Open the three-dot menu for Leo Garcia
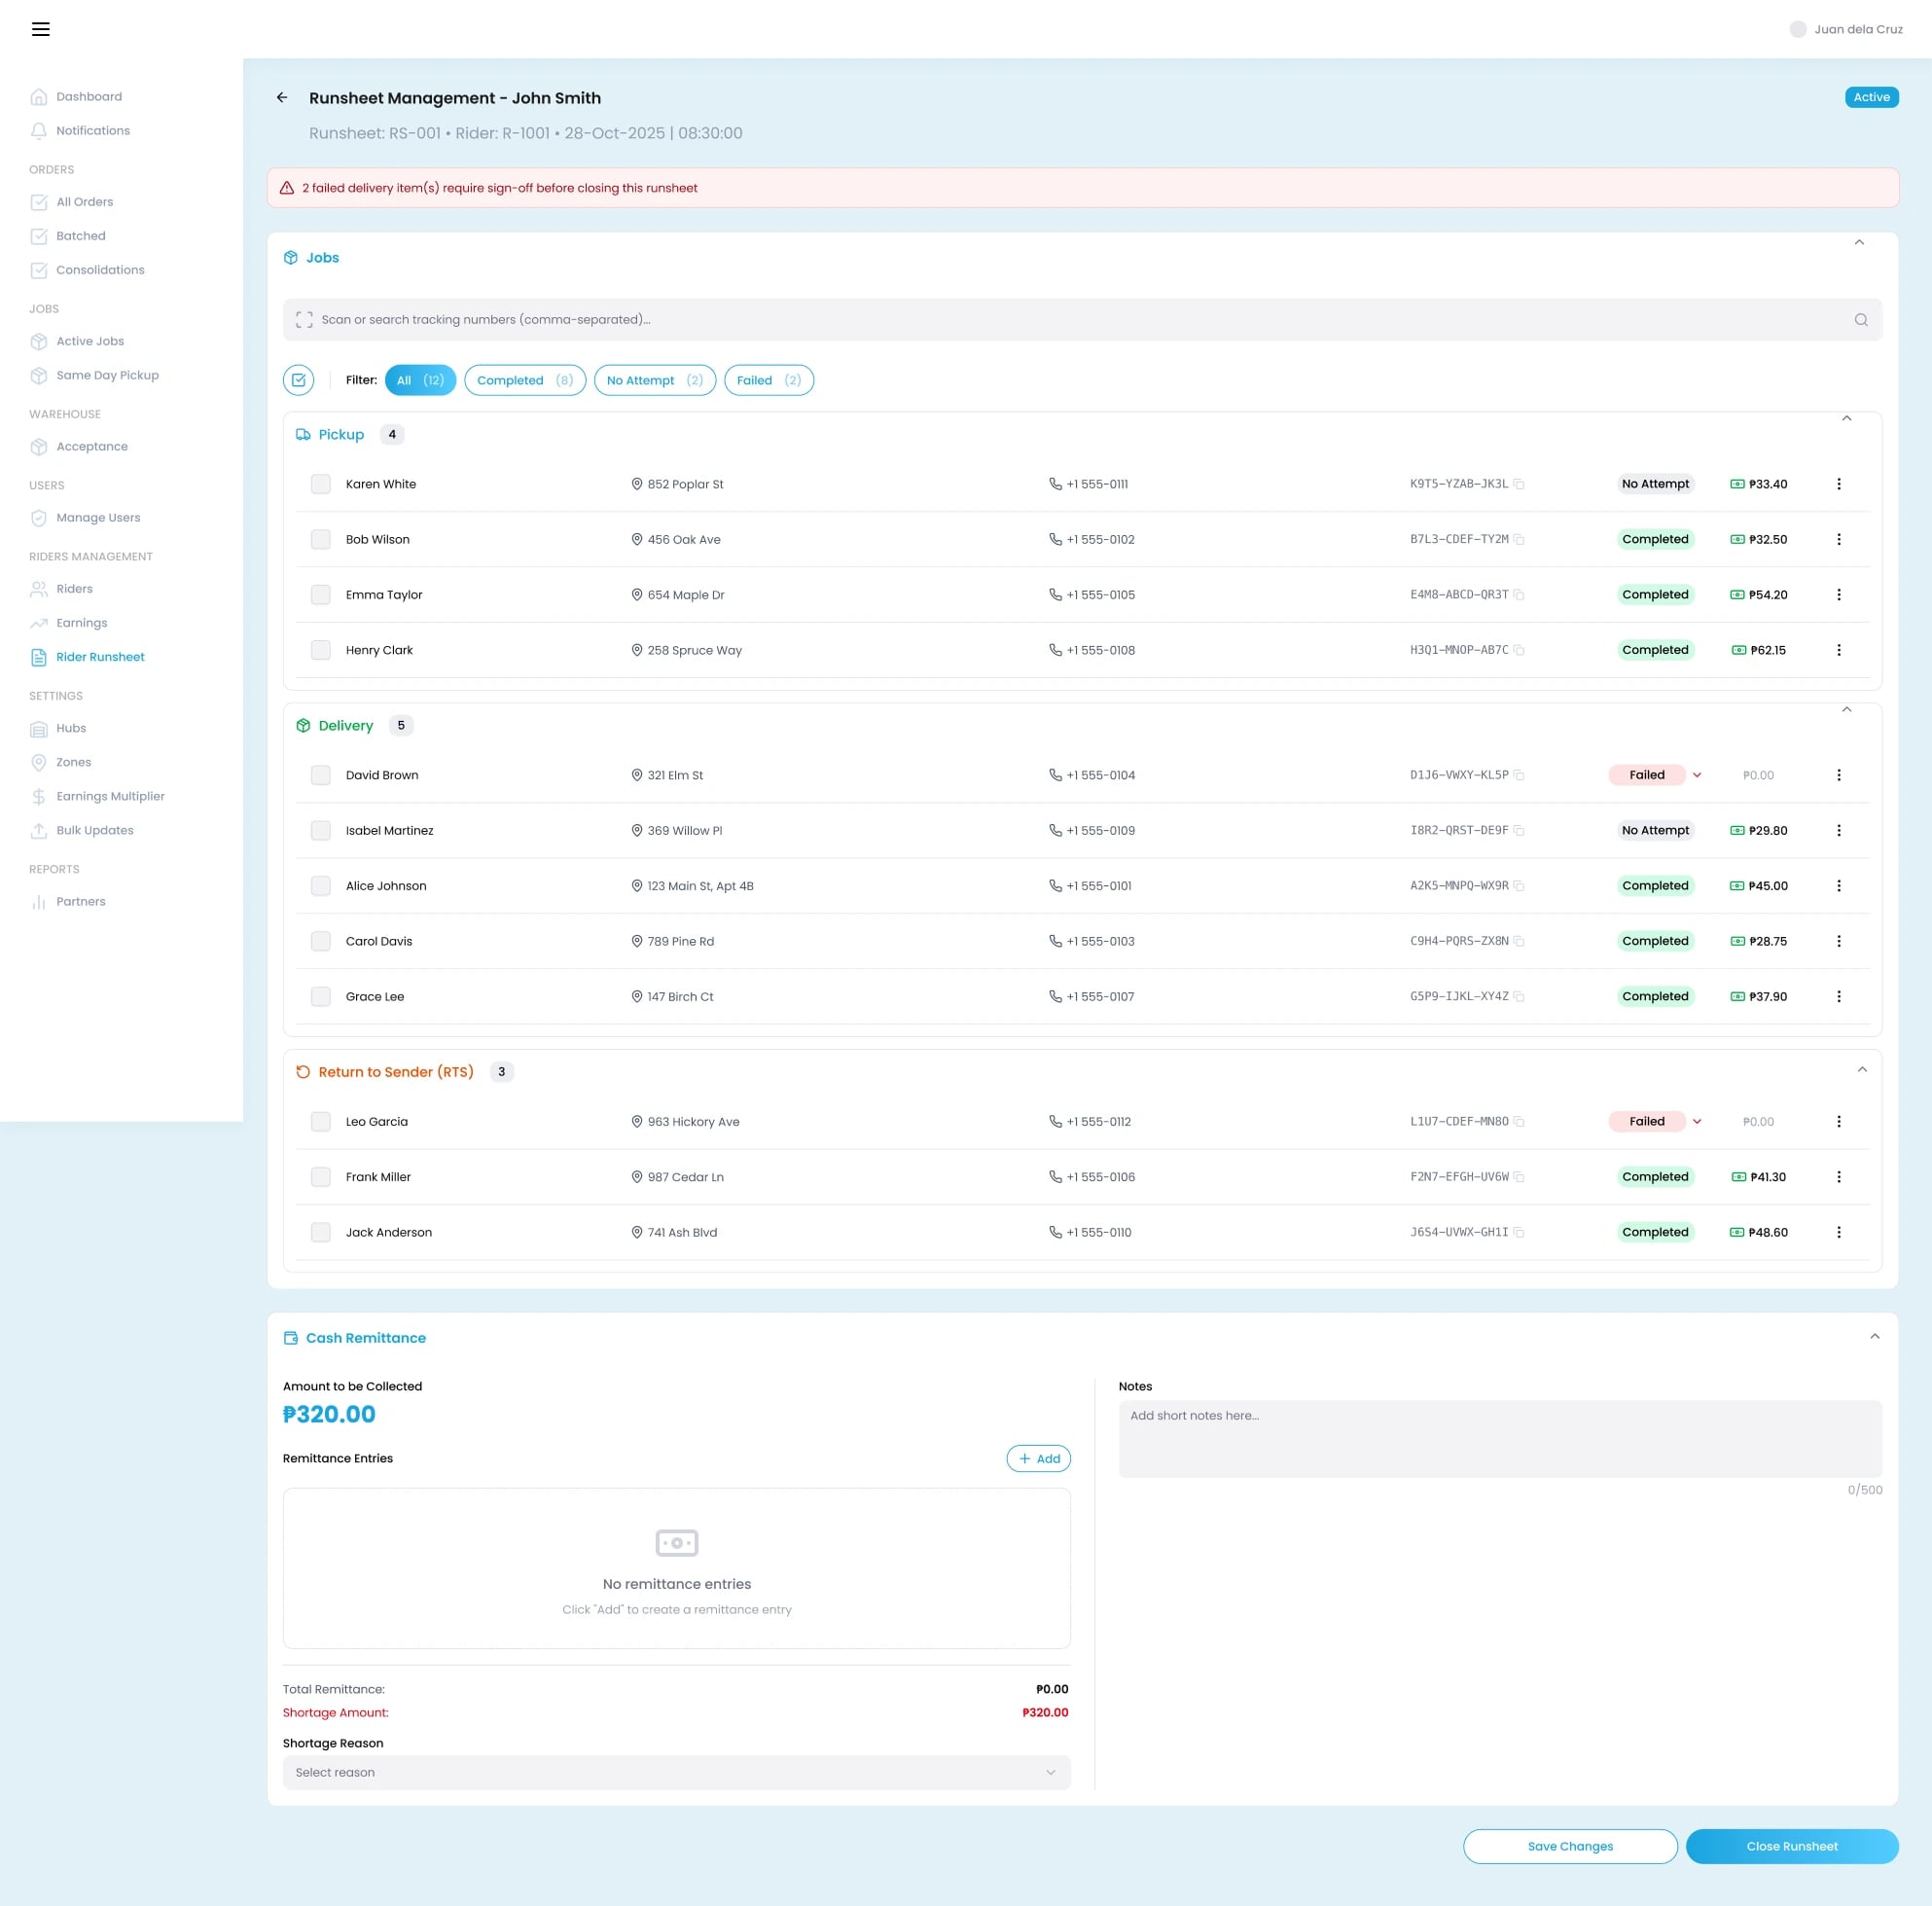1932x1906 pixels. click(x=1838, y=1122)
